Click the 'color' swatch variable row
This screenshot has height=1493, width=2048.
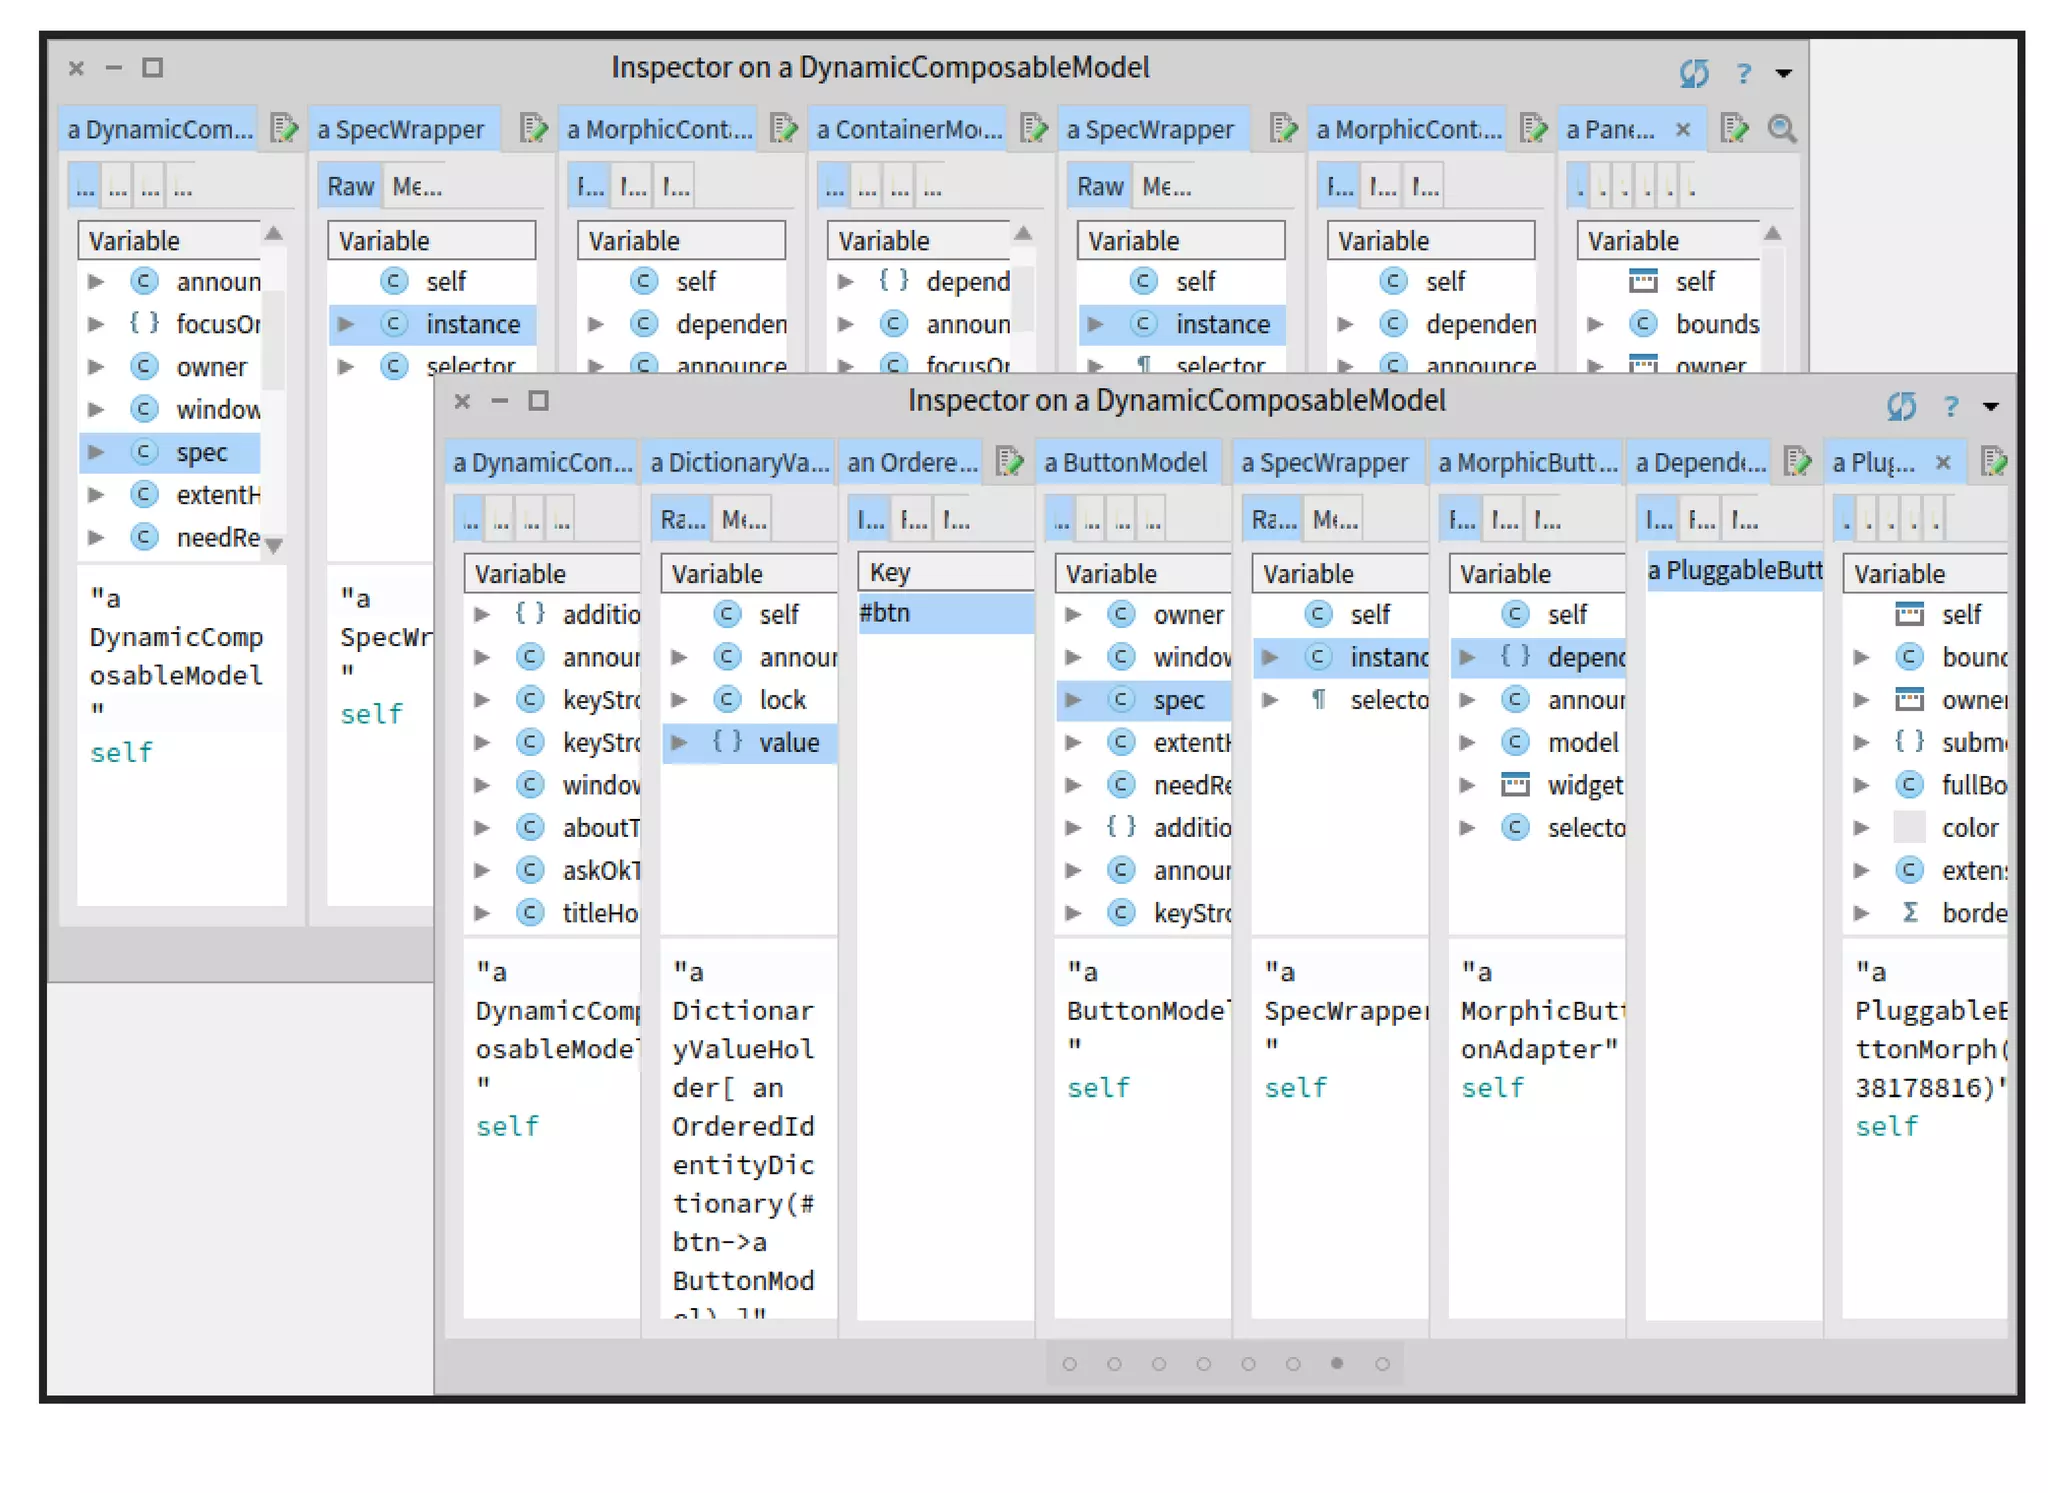(x=1968, y=828)
